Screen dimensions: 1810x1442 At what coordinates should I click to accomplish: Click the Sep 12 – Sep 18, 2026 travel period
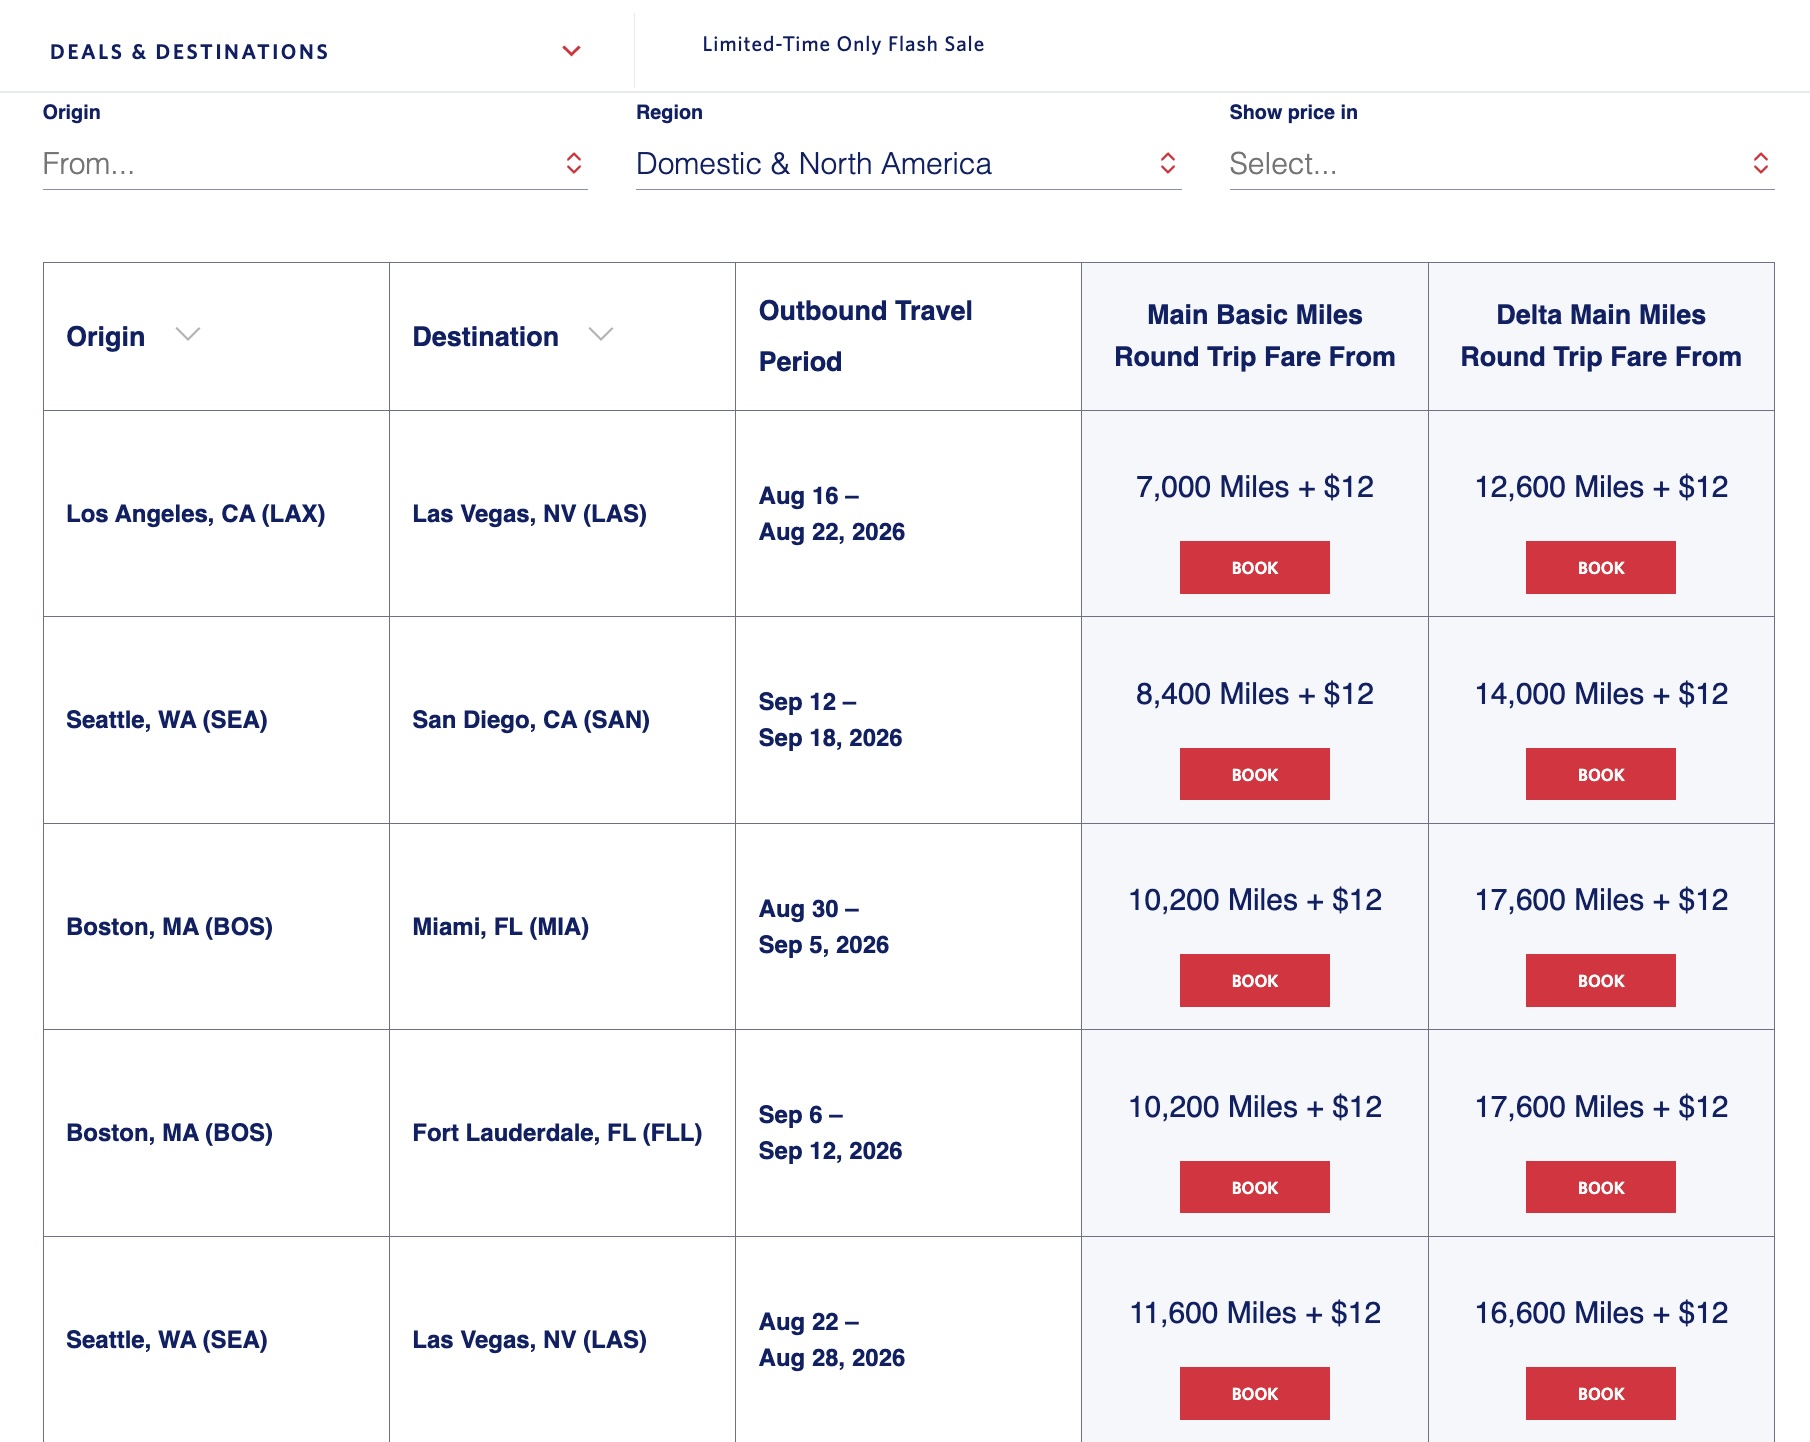click(x=830, y=720)
